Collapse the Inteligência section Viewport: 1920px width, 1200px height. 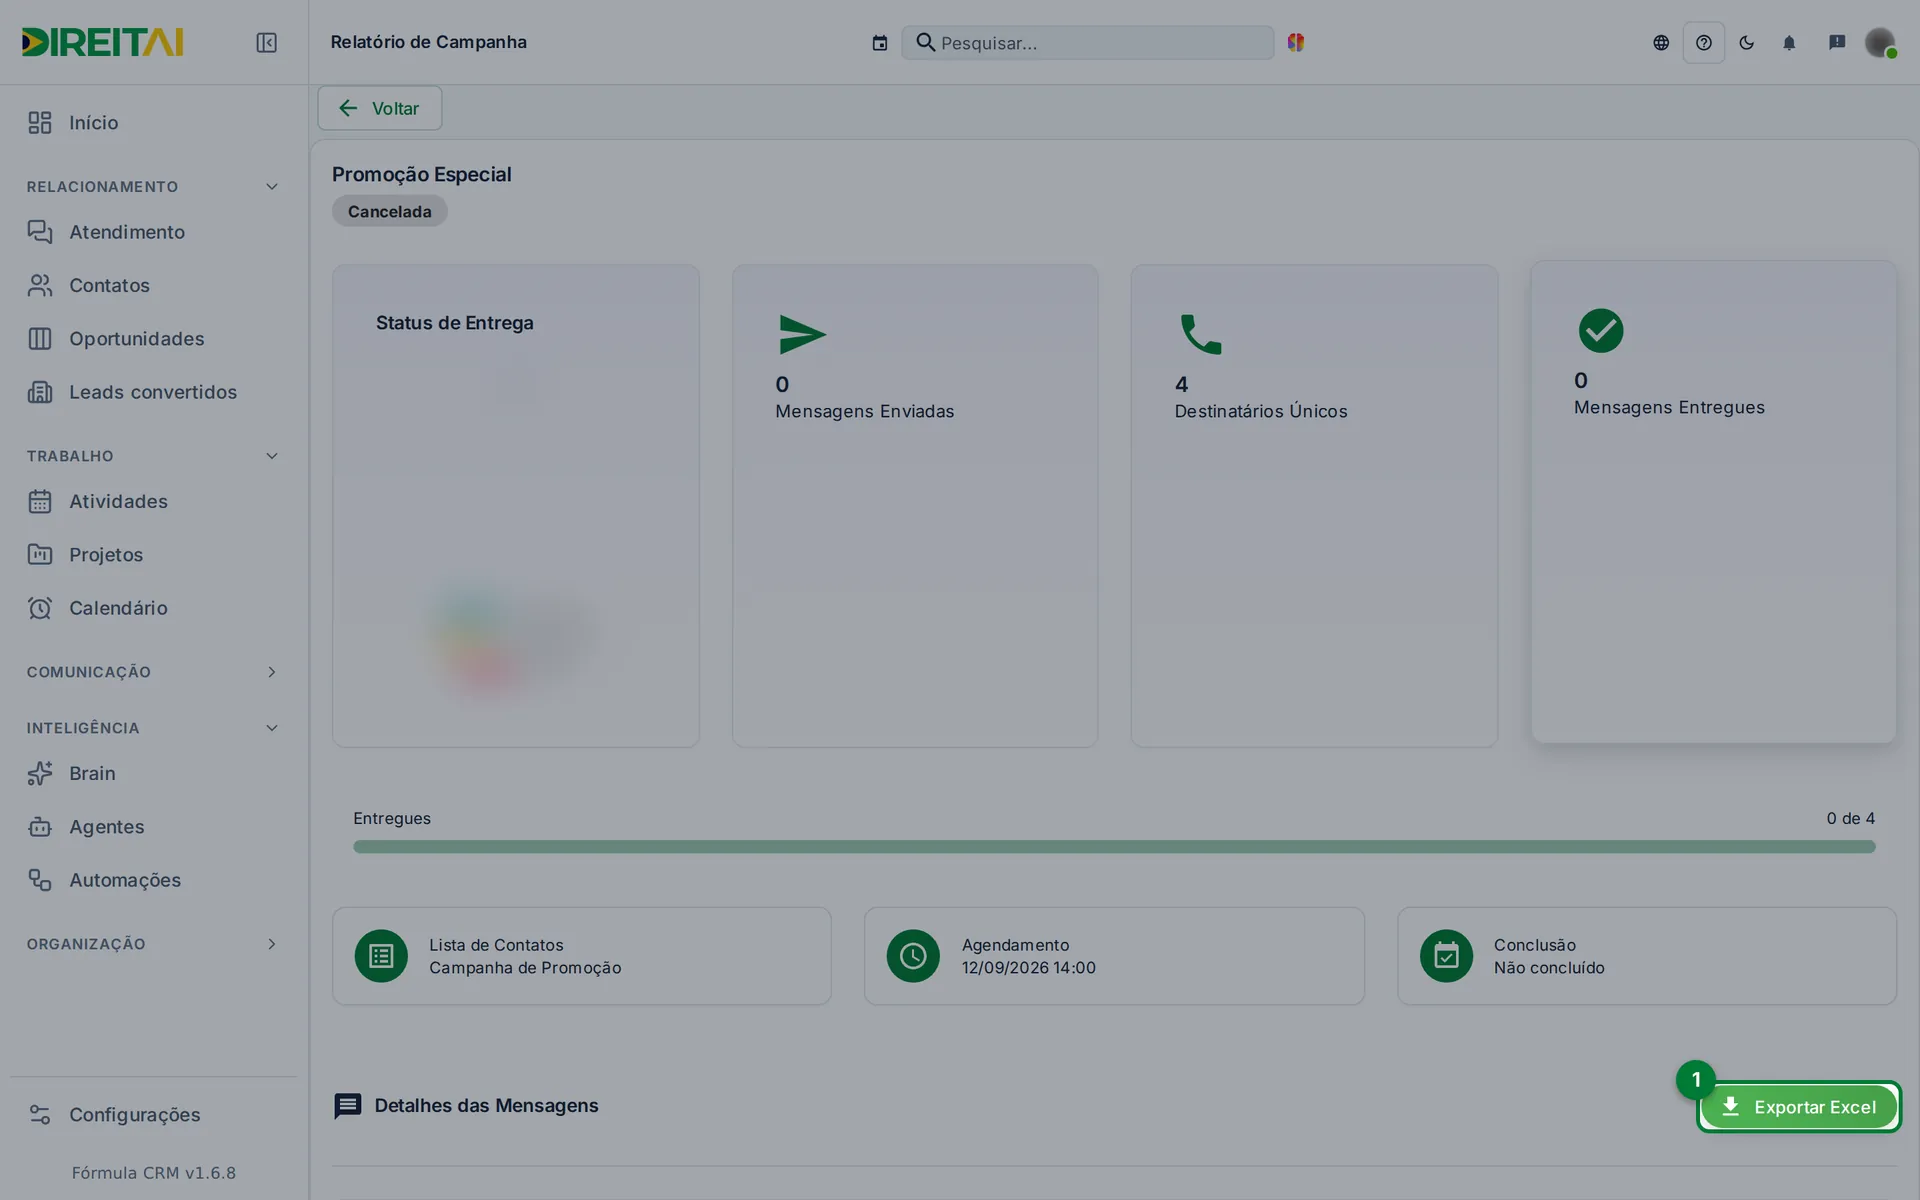click(154, 728)
